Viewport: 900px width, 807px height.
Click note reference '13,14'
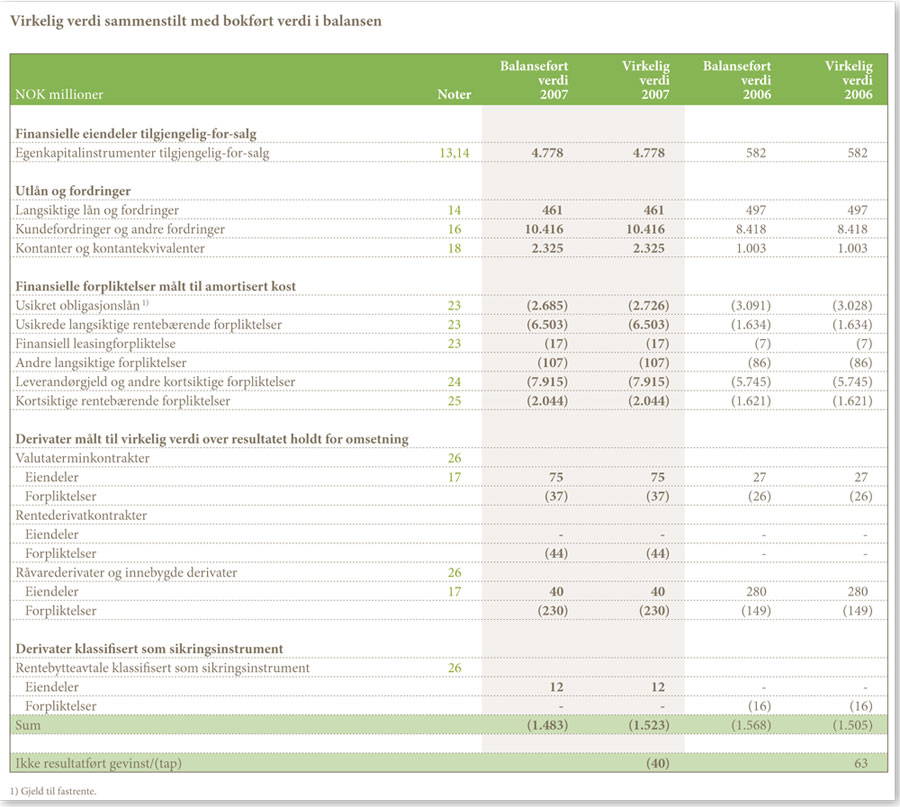(x=454, y=153)
